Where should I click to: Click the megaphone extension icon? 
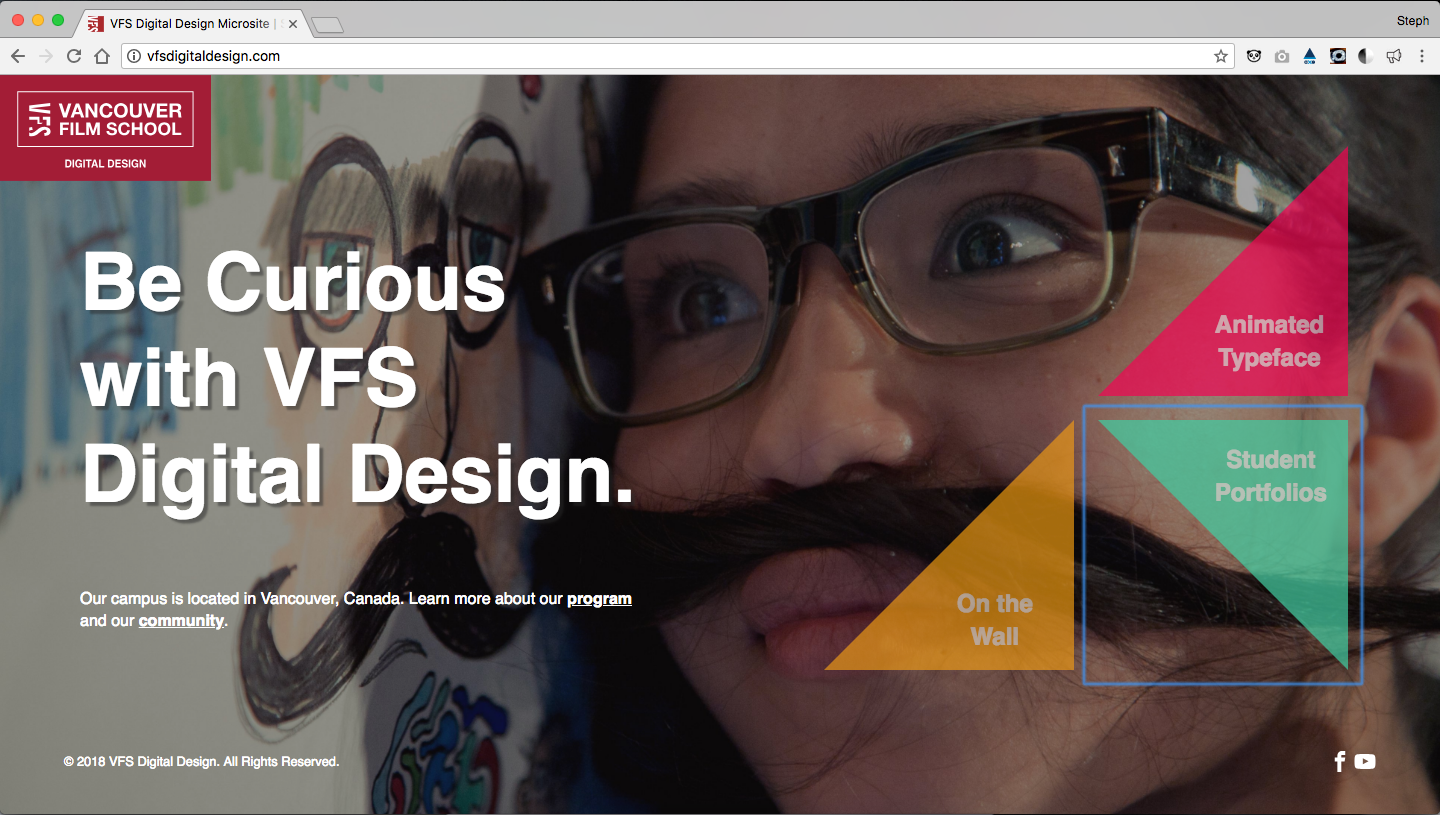pos(1394,57)
